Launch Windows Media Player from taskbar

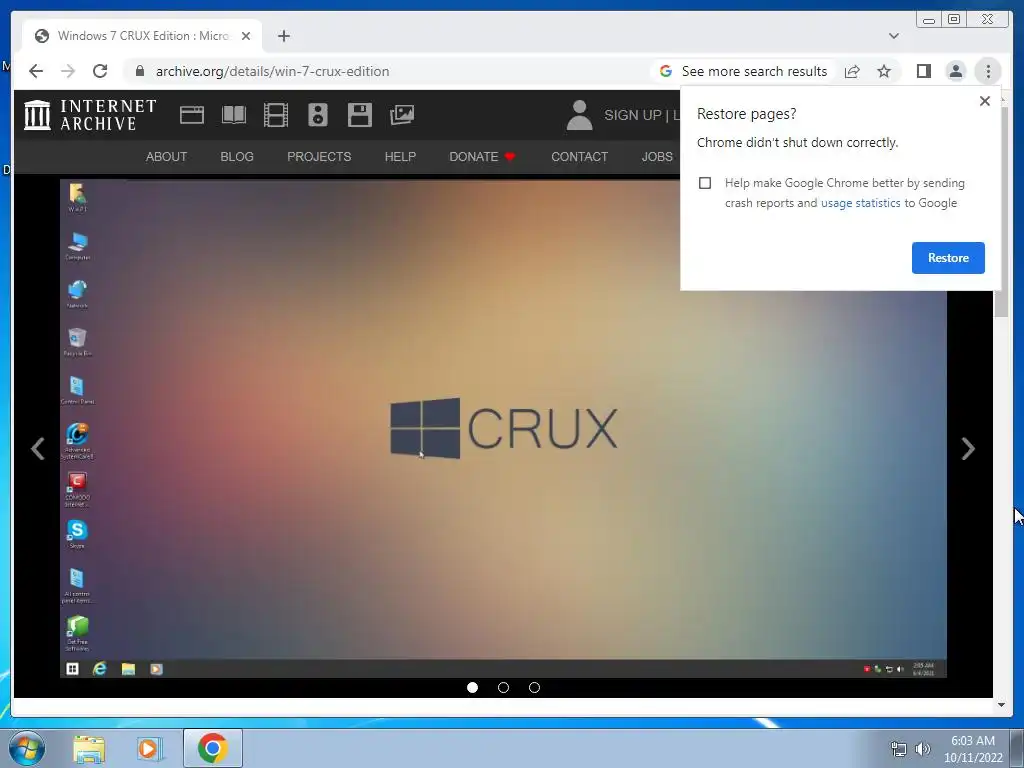(149, 748)
